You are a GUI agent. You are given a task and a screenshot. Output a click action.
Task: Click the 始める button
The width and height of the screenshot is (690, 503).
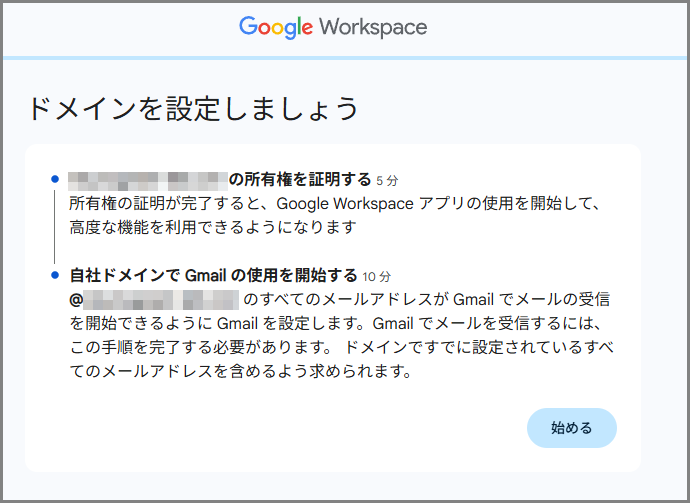point(571,428)
